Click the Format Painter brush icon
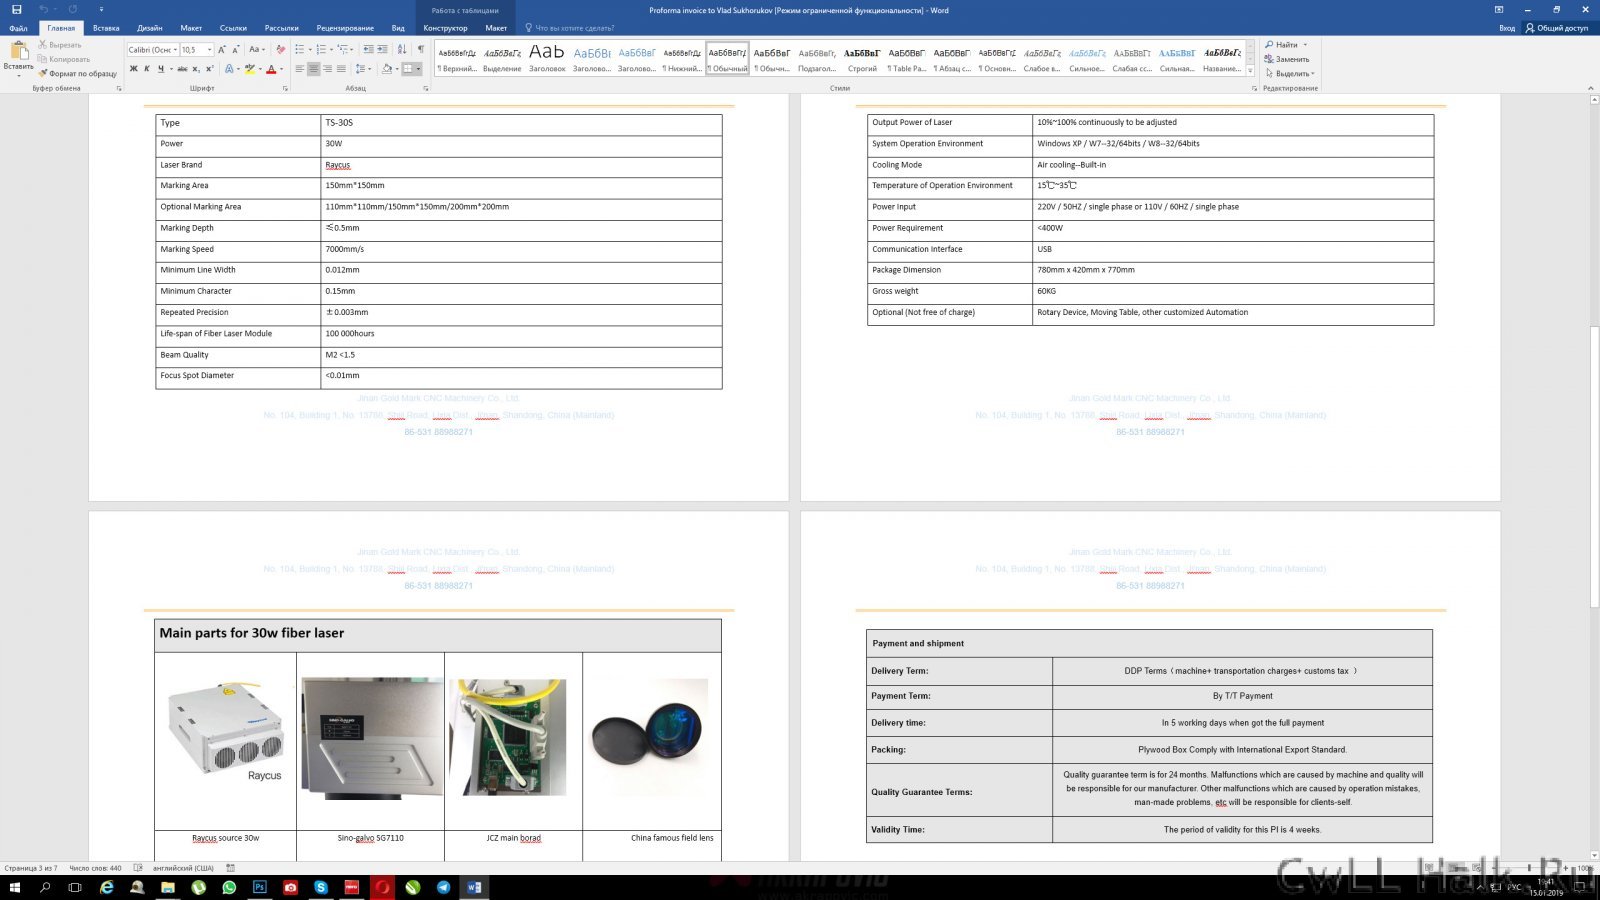The width and height of the screenshot is (1600, 900). click(x=43, y=73)
